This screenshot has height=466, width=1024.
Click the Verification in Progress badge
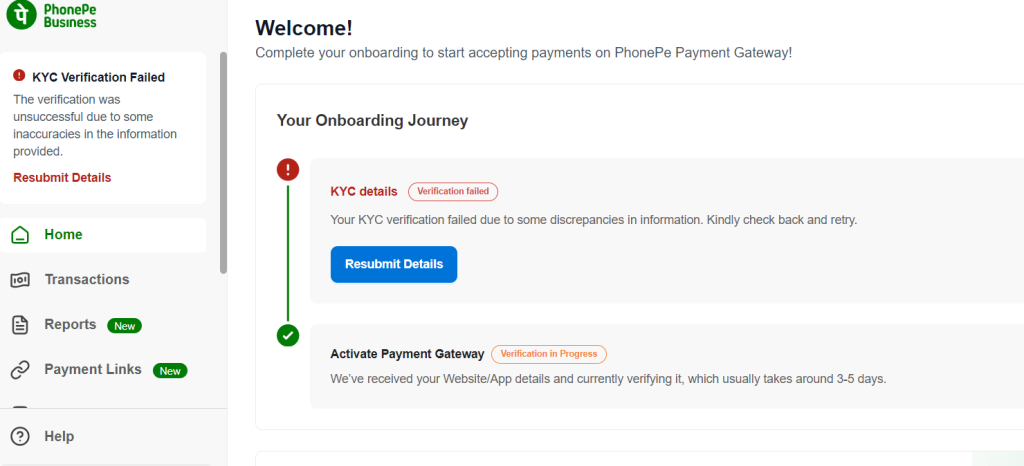pos(548,354)
